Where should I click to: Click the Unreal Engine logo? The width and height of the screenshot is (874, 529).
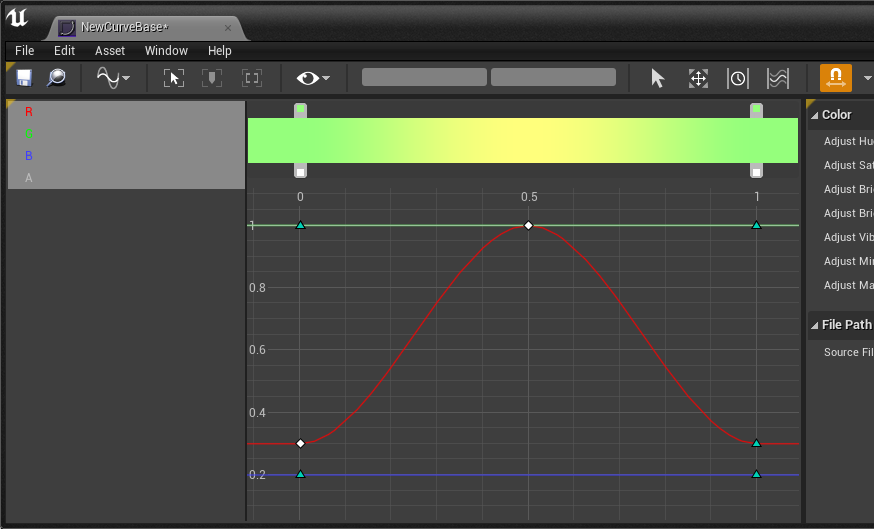pos(17,17)
